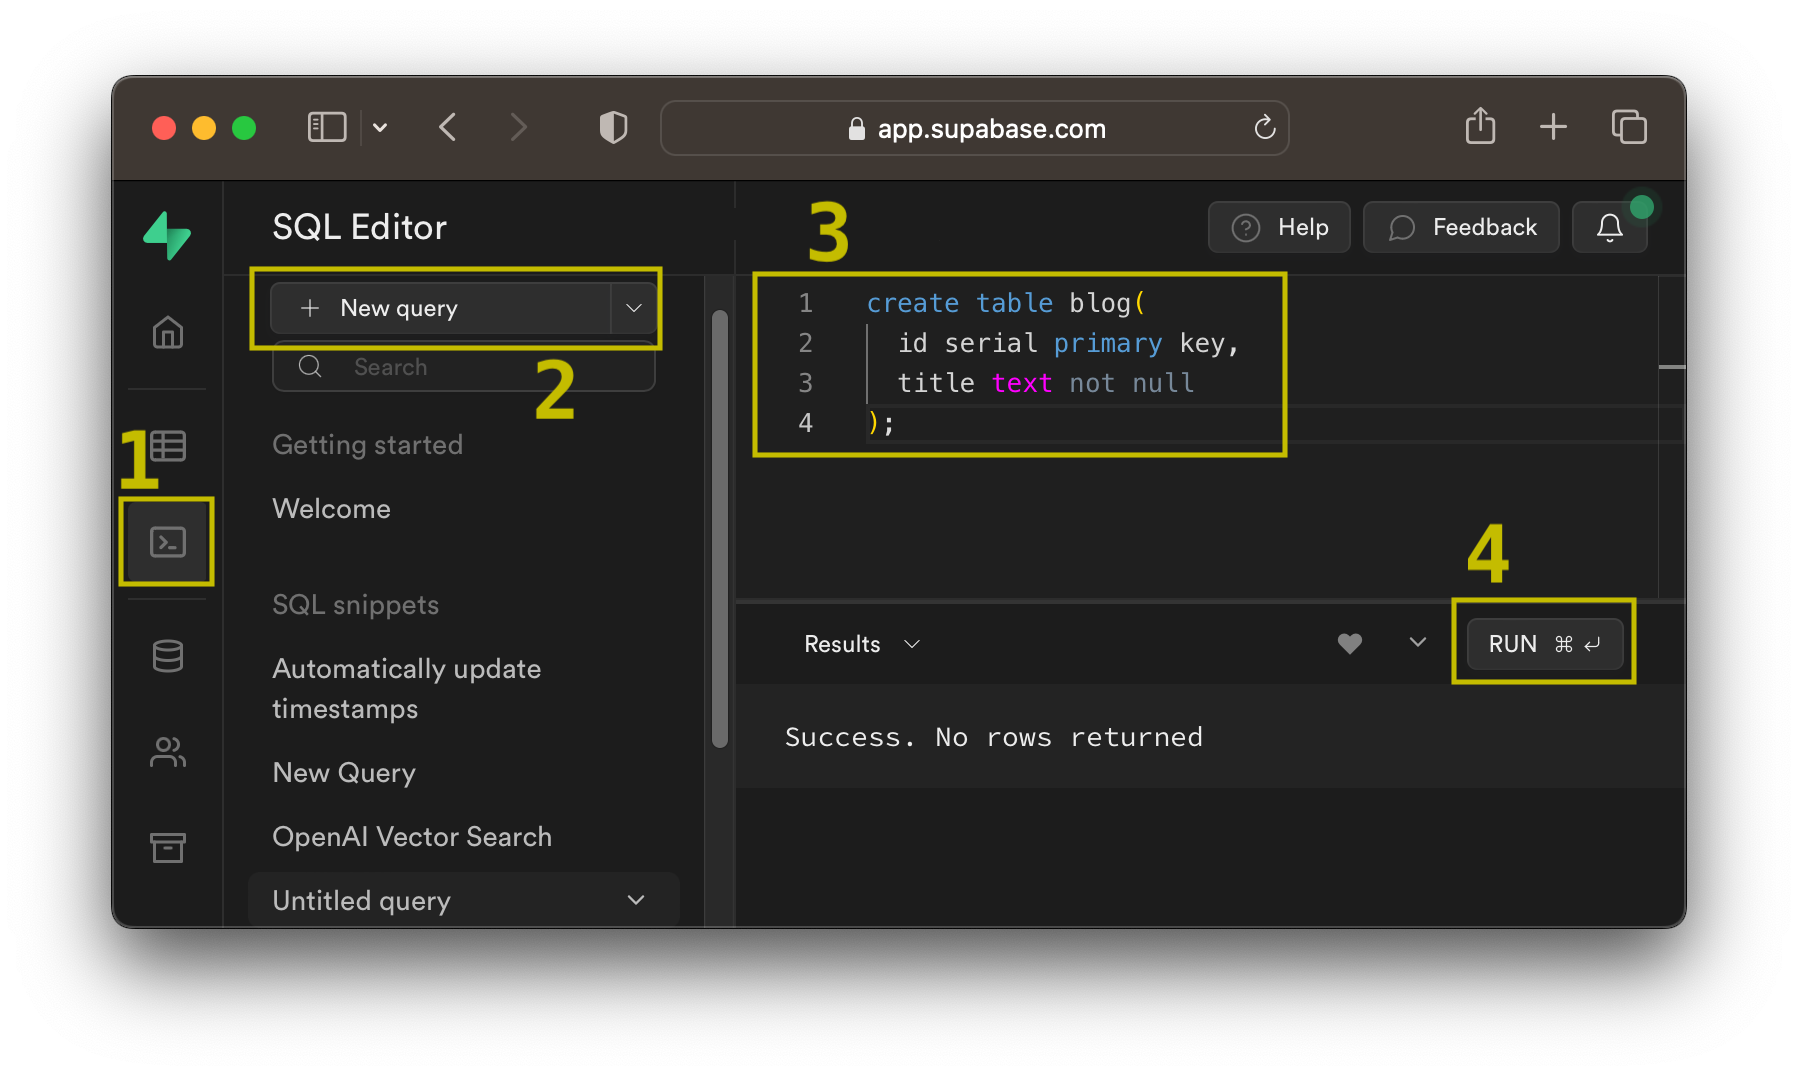Open the Feedback dialog

tap(1460, 227)
